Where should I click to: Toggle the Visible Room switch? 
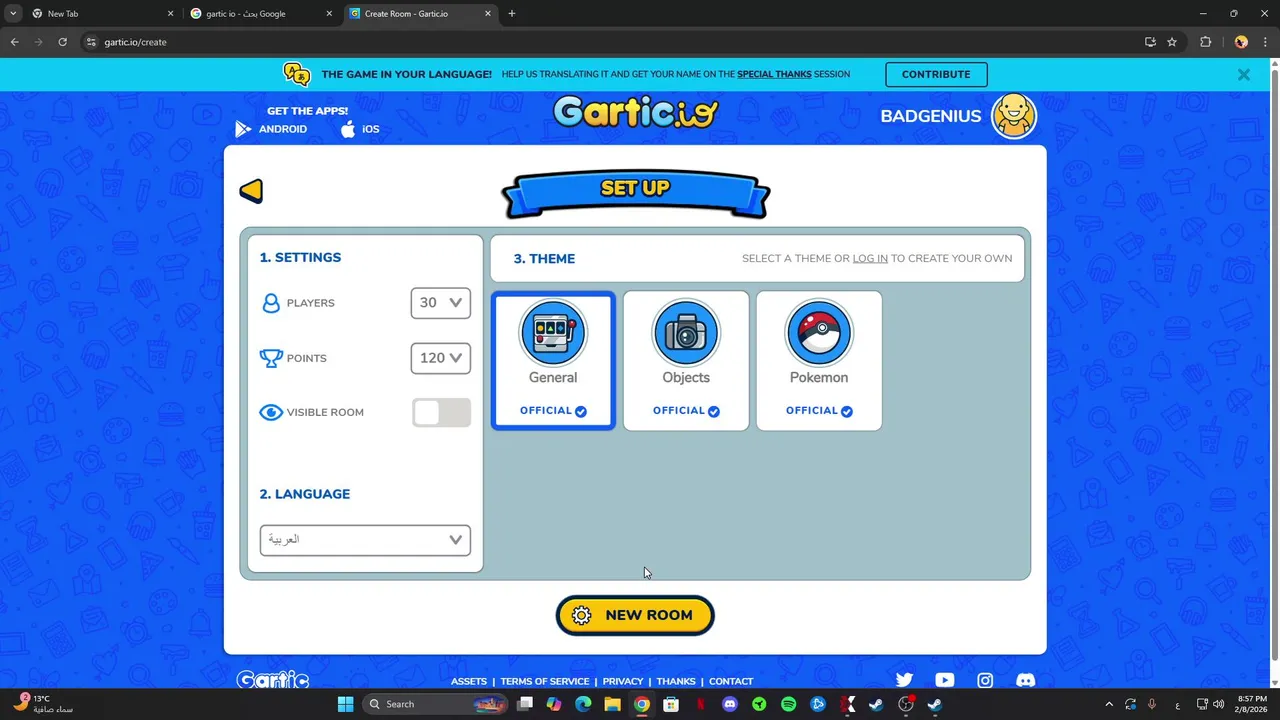441,413
